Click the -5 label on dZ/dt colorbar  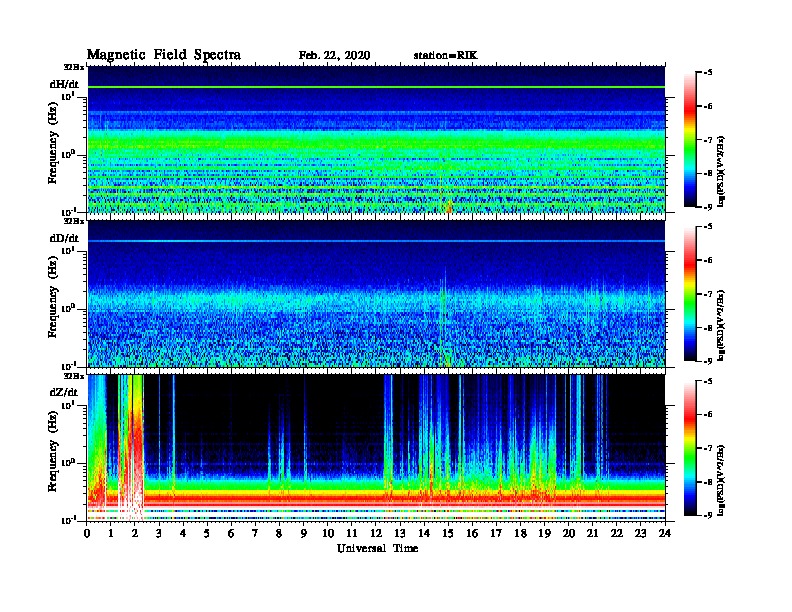(708, 381)
